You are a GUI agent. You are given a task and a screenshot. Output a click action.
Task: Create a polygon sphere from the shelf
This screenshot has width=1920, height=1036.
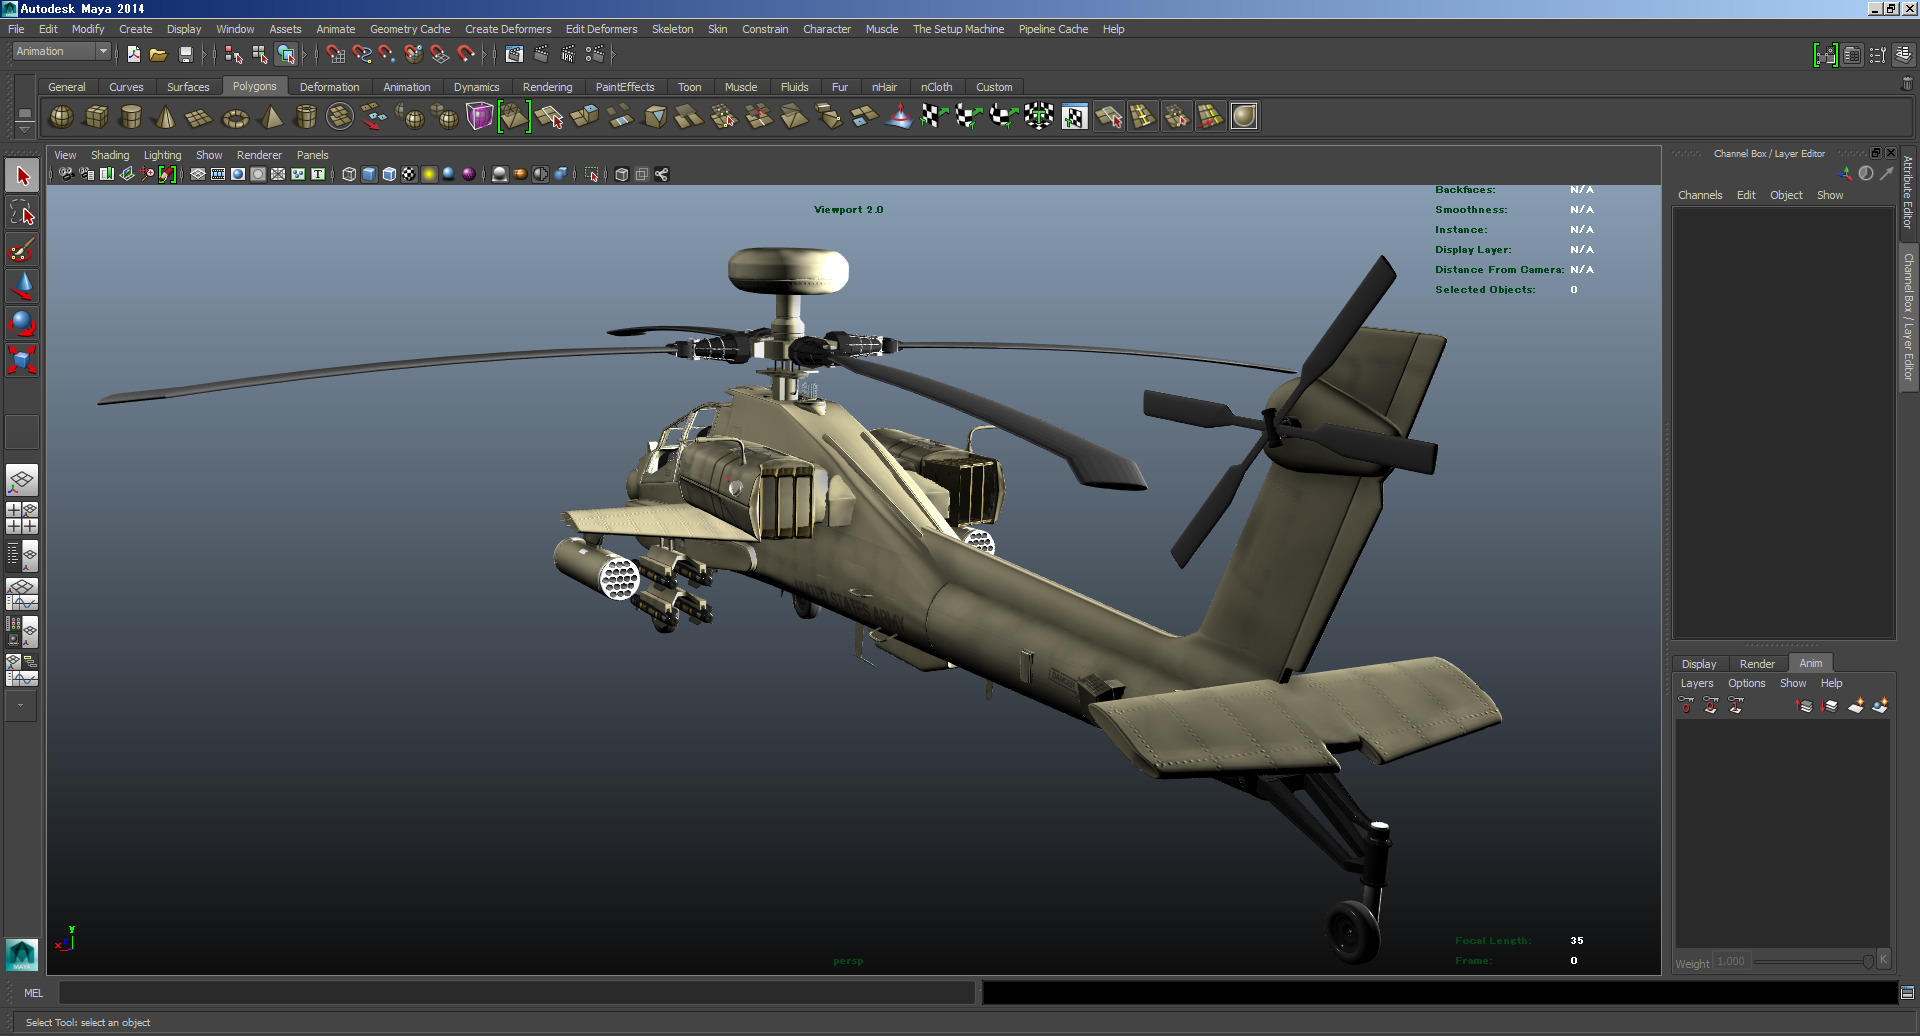click(x=62, y=117)
